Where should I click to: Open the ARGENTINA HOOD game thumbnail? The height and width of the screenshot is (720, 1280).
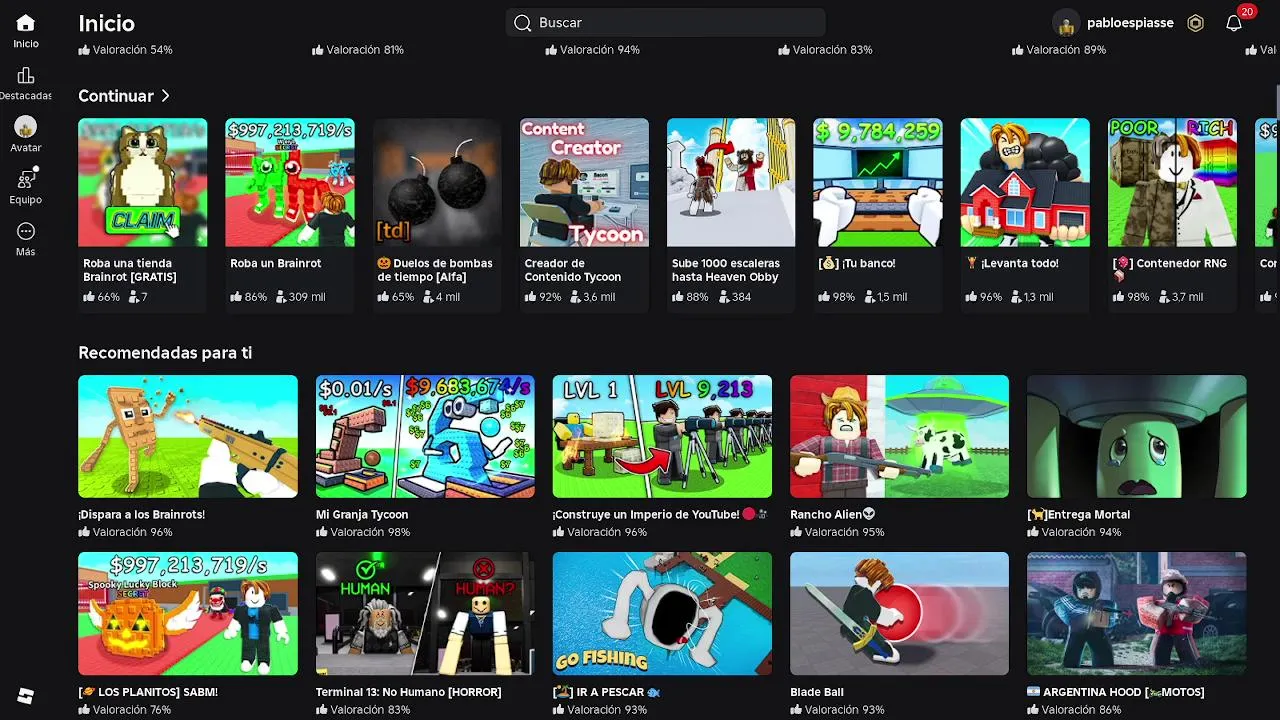tap(1137, 613)
